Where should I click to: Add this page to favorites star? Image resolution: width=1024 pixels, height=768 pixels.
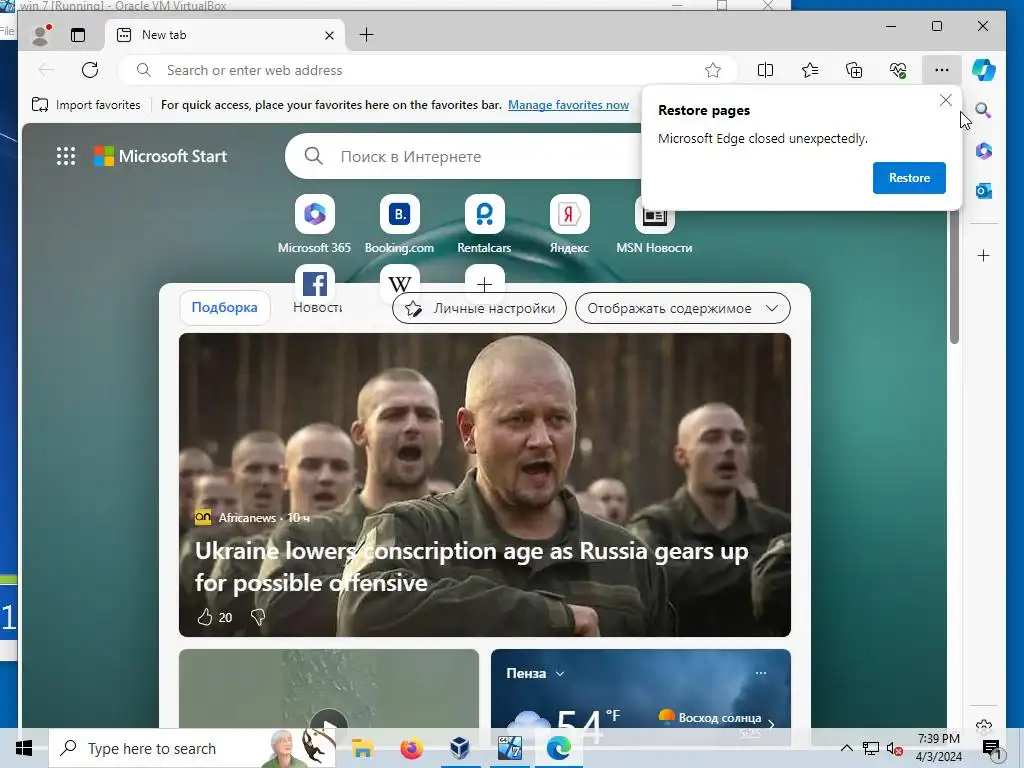(x=712, y=70)
